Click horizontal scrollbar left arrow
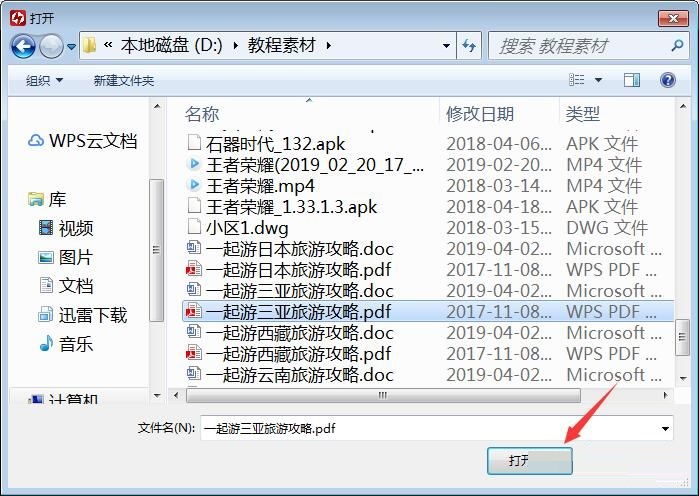This screenshot has width=699, height=496. 177,395
